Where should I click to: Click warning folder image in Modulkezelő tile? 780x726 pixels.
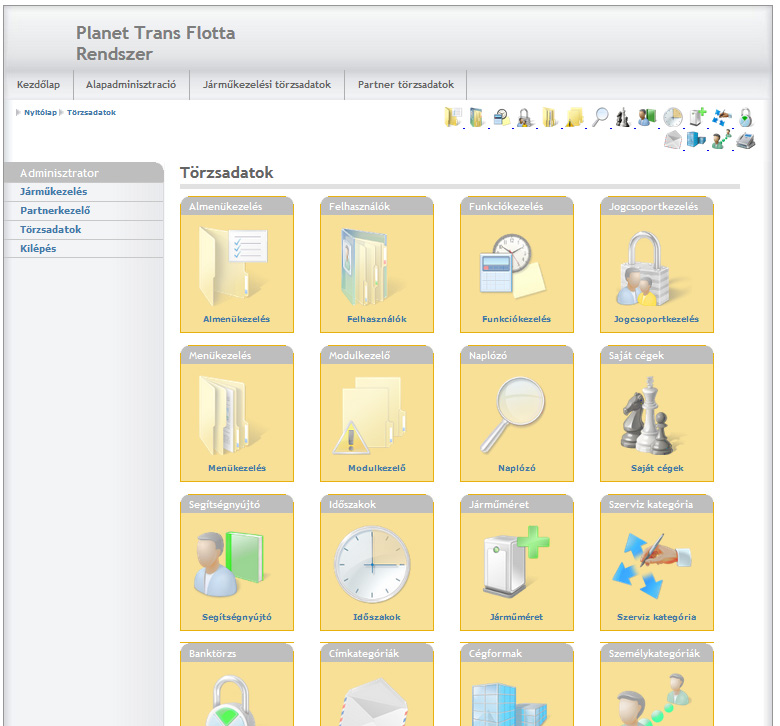369,415
